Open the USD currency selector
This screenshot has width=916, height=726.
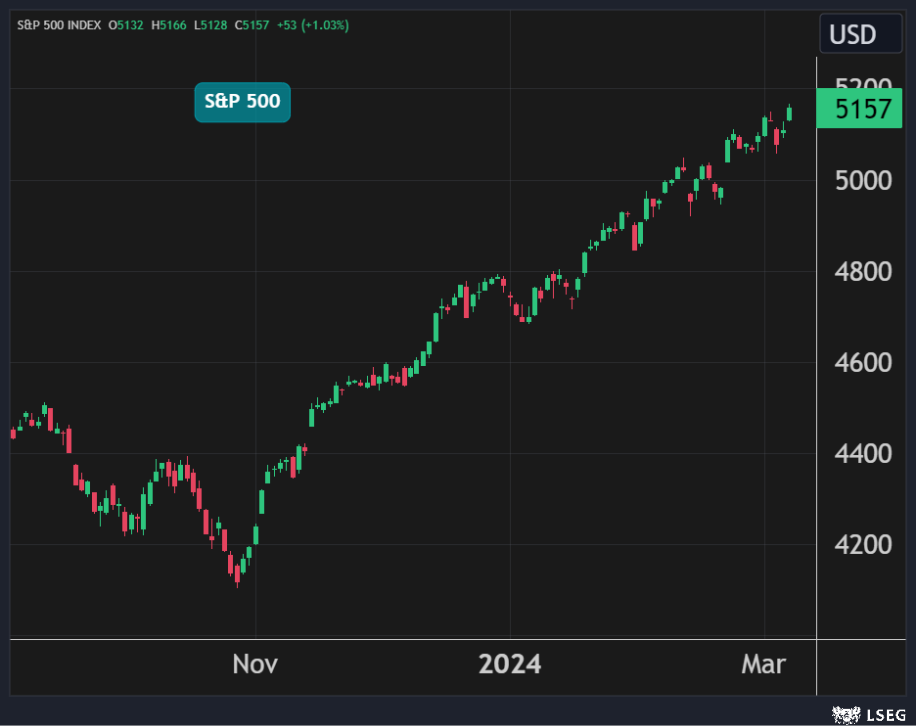pos(853,35)
